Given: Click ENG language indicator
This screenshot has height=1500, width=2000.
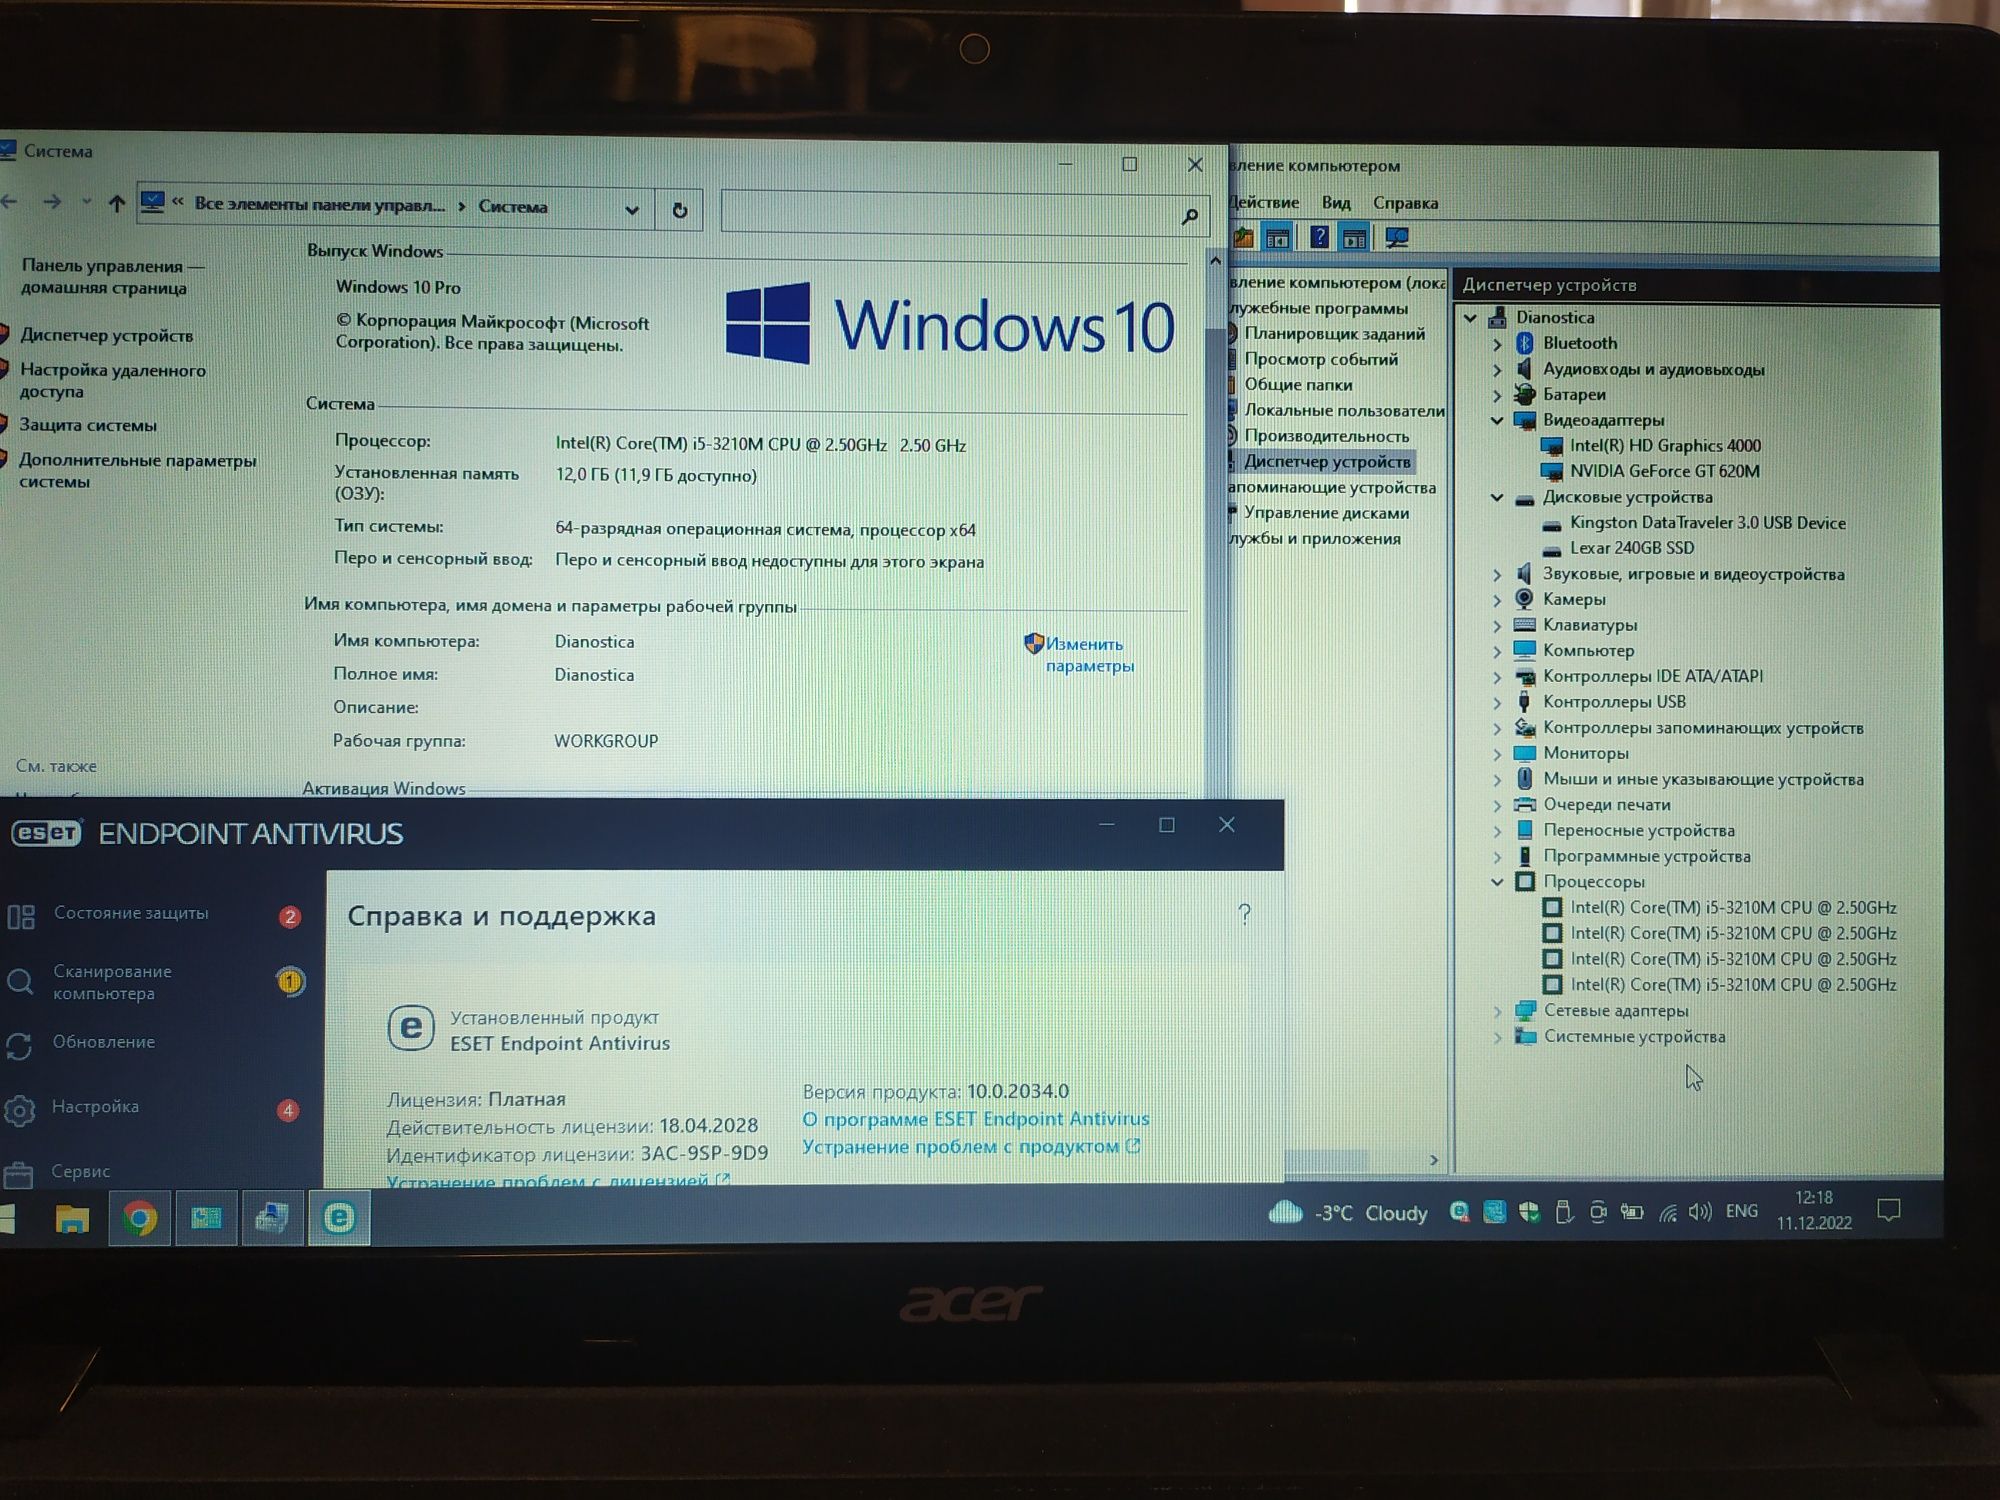Looking at the screenshot, I should pos(1741,1211).
